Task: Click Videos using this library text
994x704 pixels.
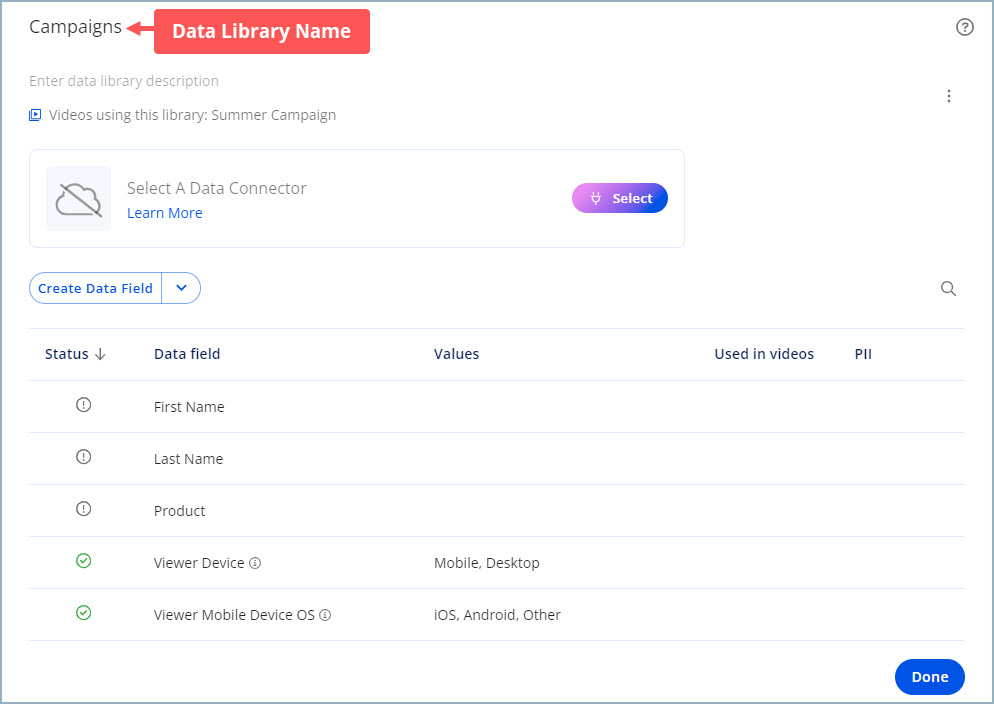Action: [193, 115]
